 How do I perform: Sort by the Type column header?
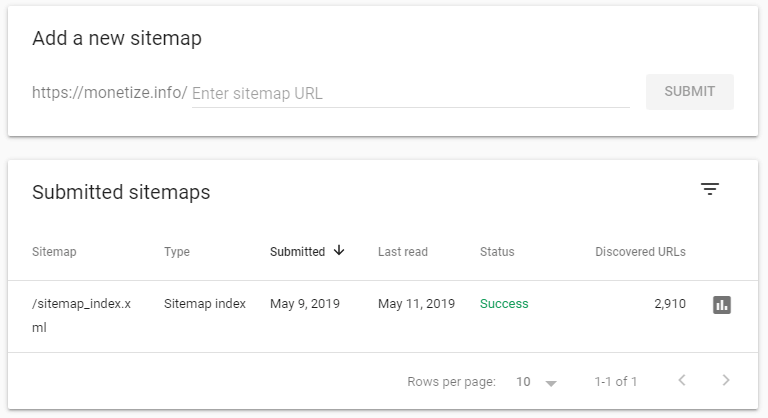coord(177,252)
